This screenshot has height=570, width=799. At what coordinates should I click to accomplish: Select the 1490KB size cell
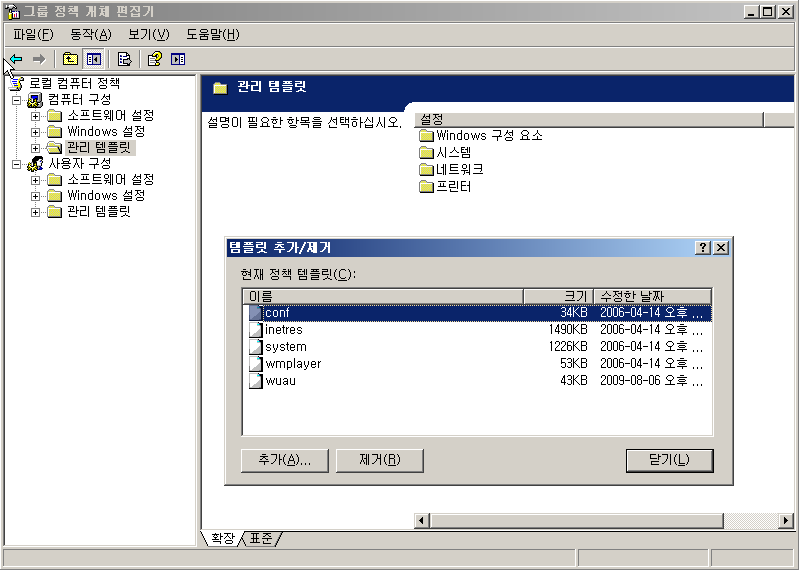(568, 330)
